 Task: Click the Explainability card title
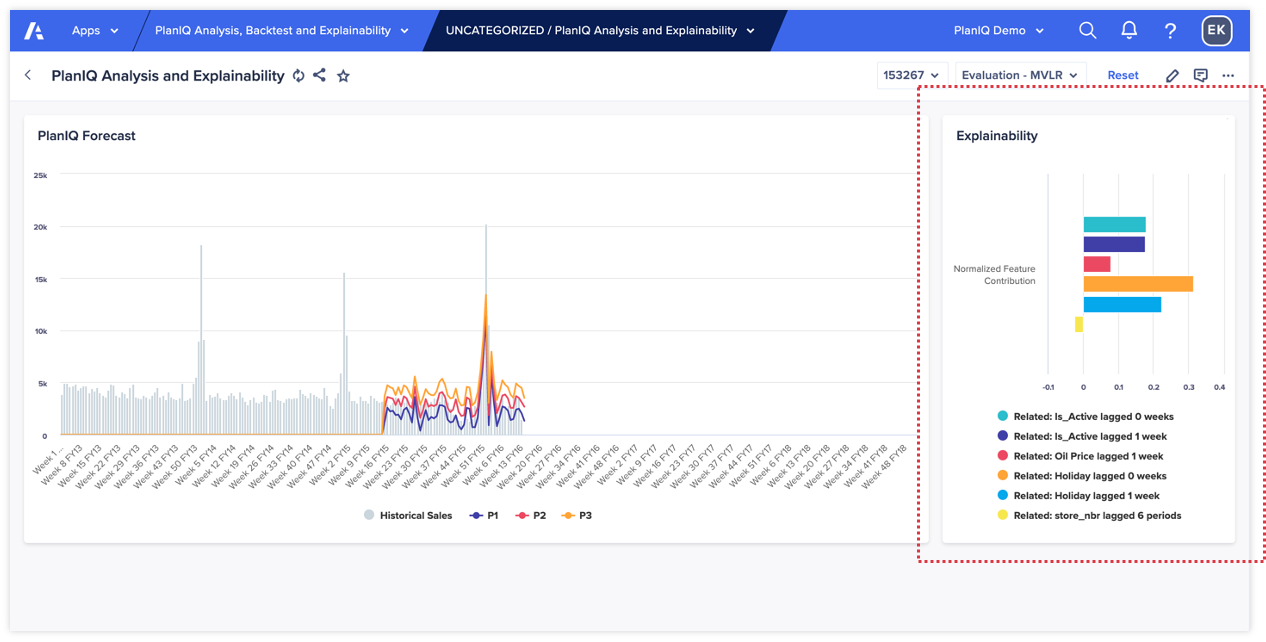(x=997, y=136)
